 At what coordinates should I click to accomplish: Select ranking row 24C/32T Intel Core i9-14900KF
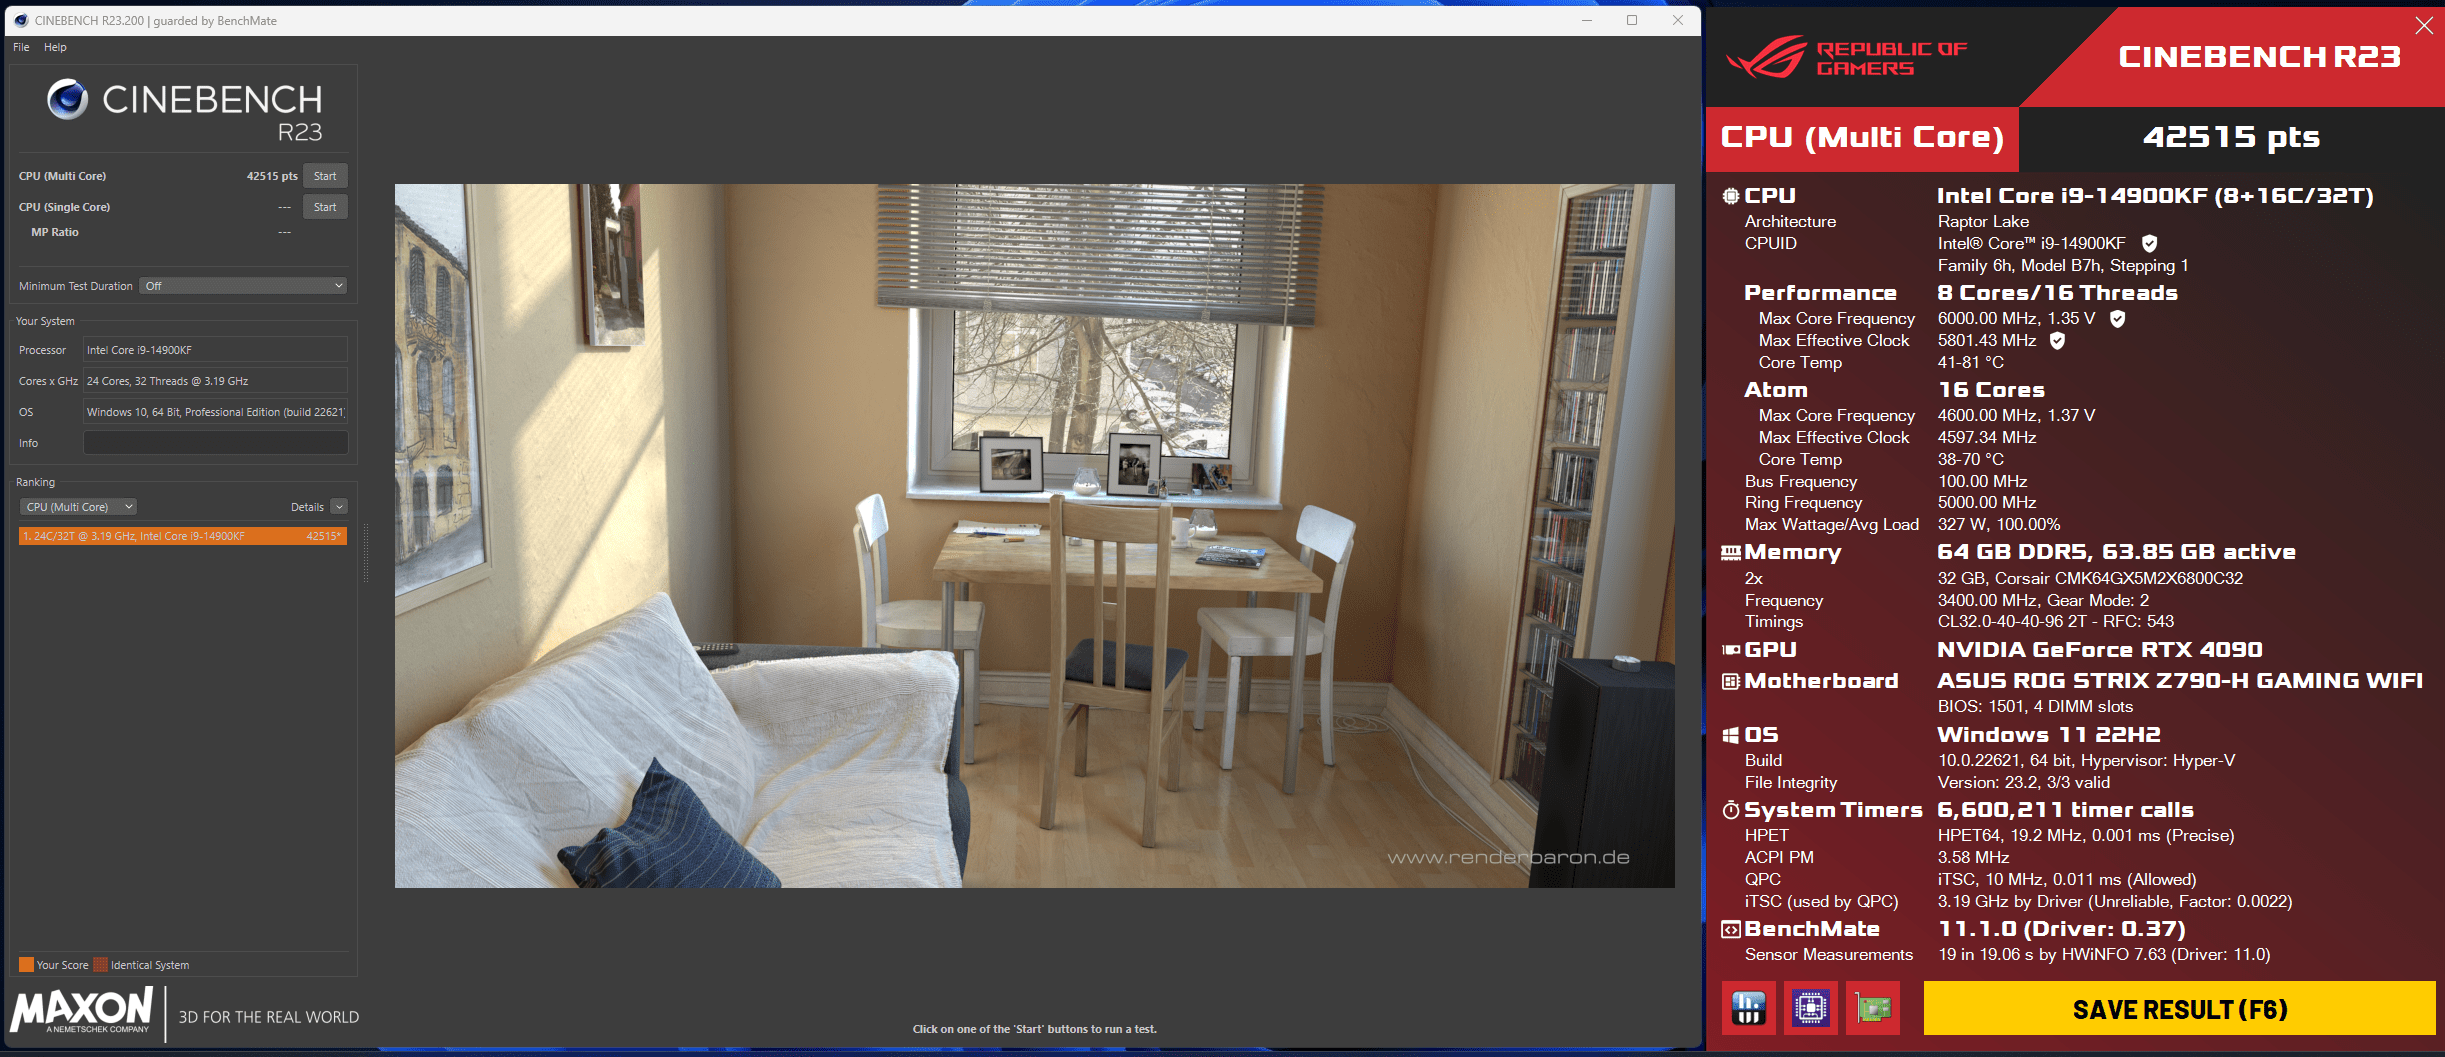click(183, 536)
